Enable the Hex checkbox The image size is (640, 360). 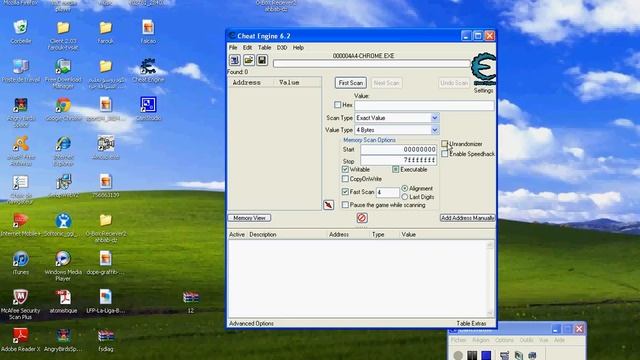pos(338,105)
